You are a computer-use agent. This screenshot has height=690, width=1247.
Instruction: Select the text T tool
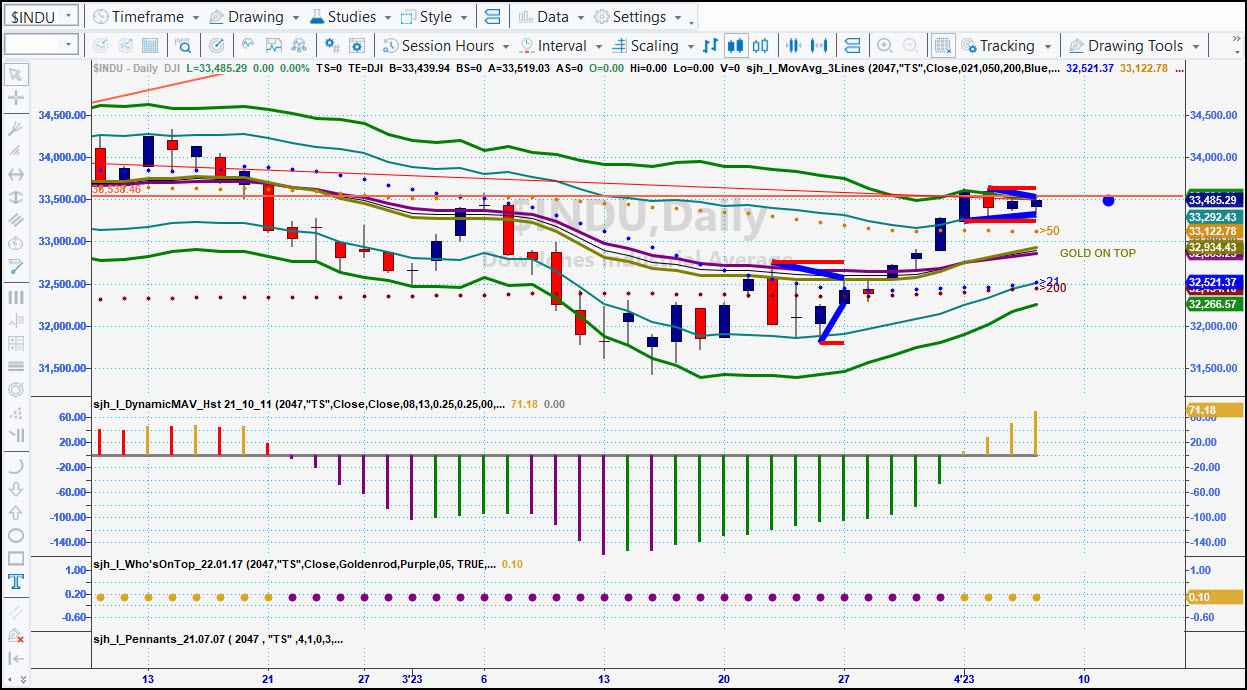pos(16,582)
